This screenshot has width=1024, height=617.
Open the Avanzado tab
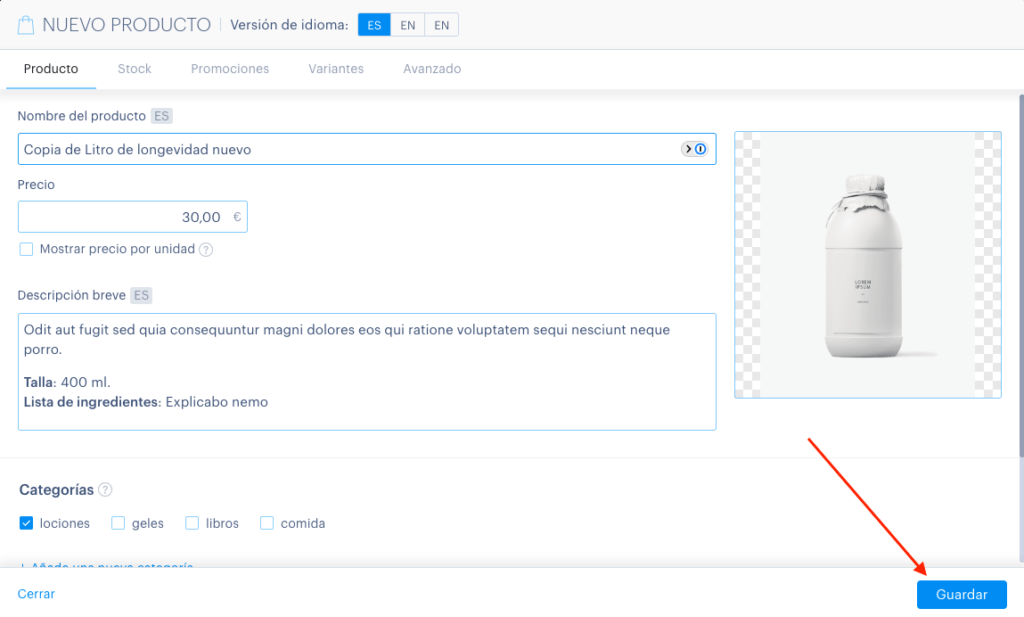point(432,69)
